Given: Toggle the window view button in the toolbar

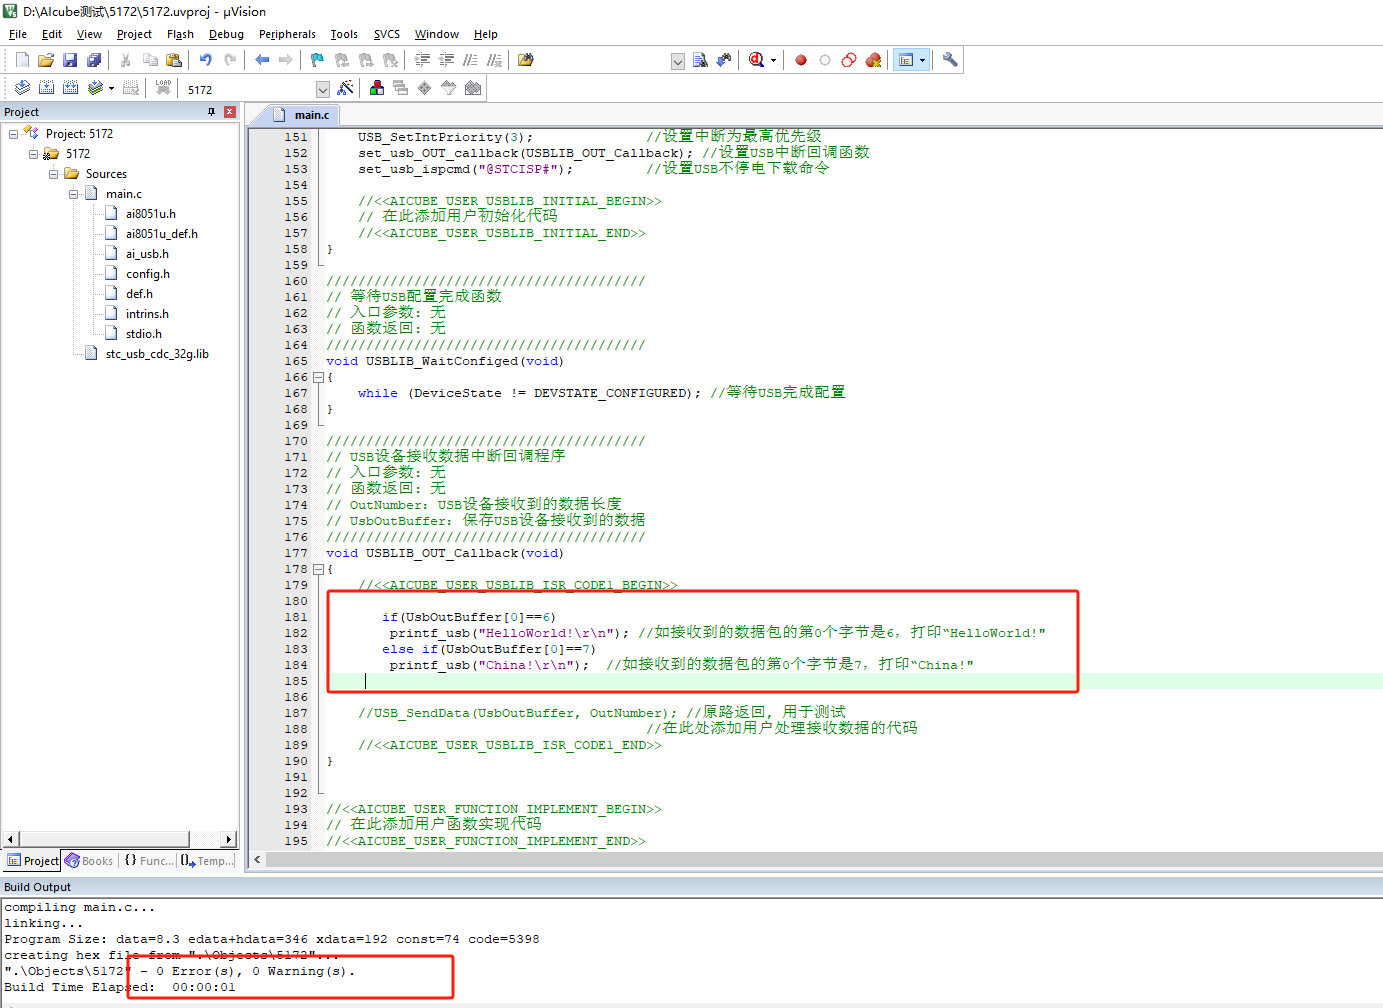Looking at the screenshot, I should [x=905, y=60].
